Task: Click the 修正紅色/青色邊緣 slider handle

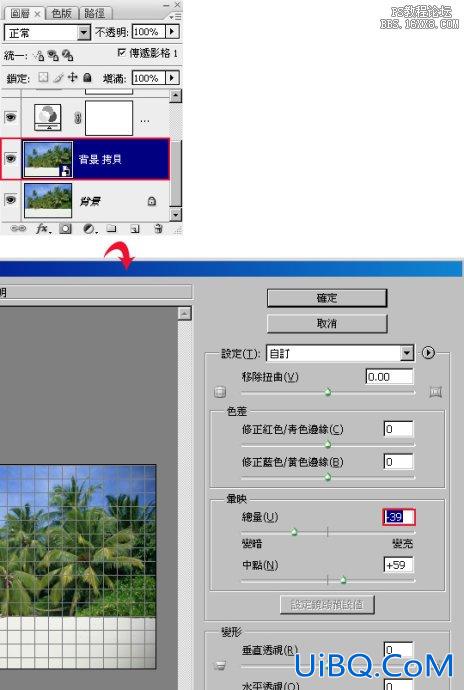Action: 328,444
